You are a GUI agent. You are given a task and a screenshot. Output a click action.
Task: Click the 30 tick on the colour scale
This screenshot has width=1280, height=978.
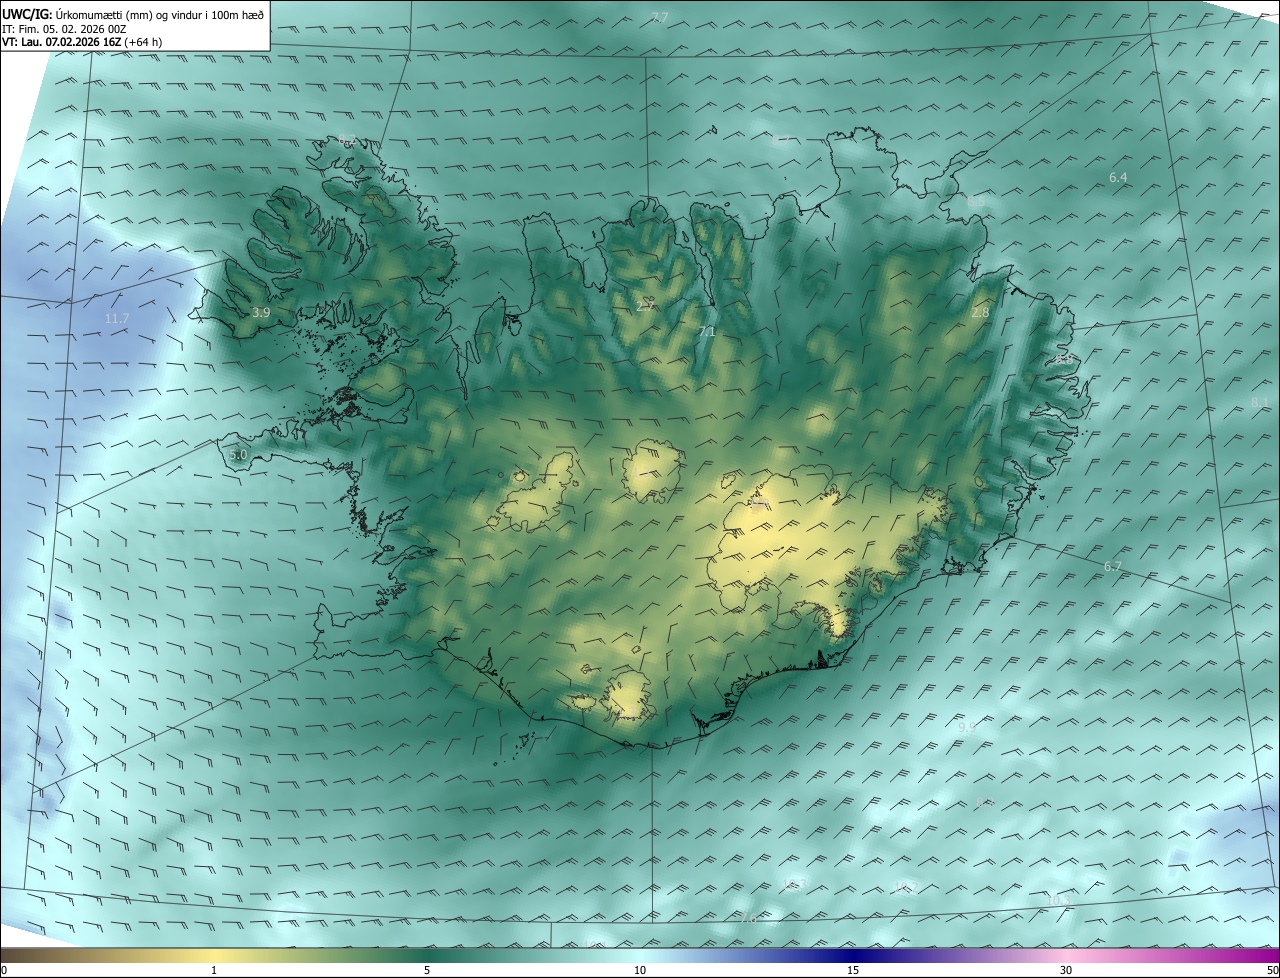click(1066, 970)
